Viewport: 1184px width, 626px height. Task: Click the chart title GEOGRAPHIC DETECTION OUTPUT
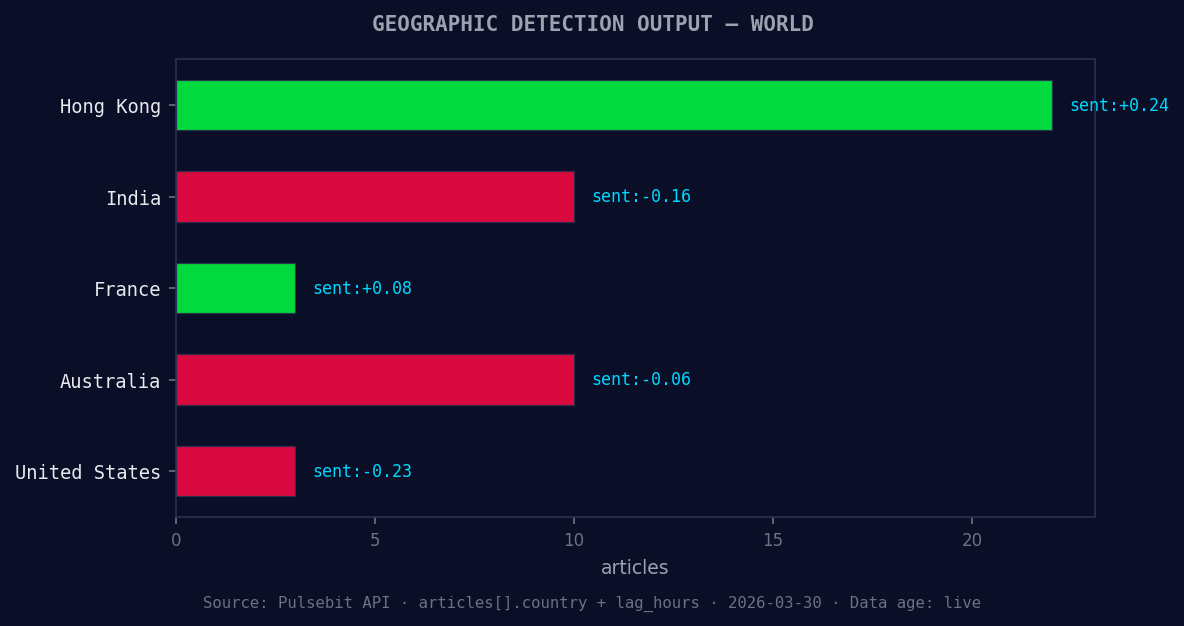pyautogui.click(x=592, y=23)
